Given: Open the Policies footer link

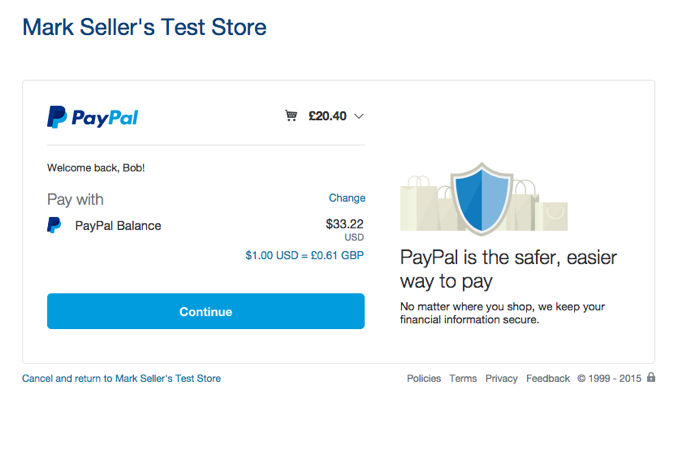Looking at the screenshot, I should [423, 378].
